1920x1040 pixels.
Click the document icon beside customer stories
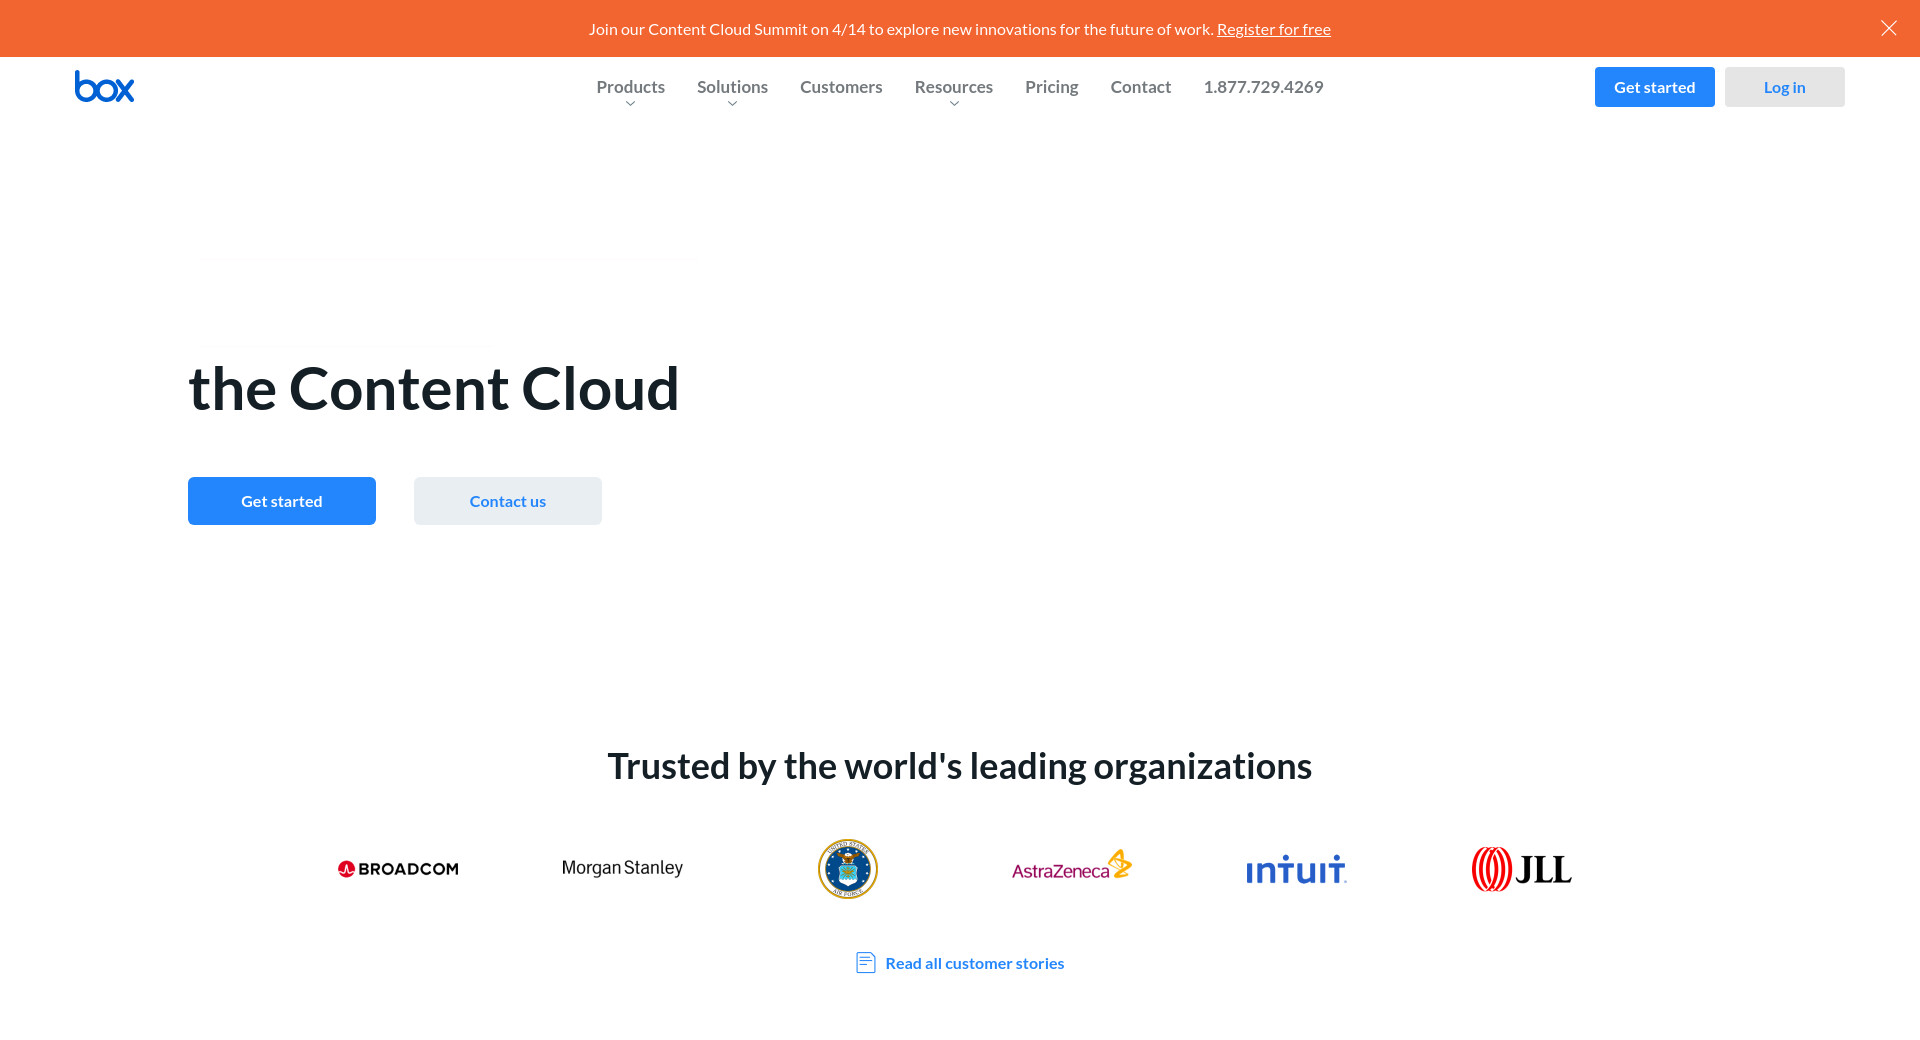tap(866, 963)
